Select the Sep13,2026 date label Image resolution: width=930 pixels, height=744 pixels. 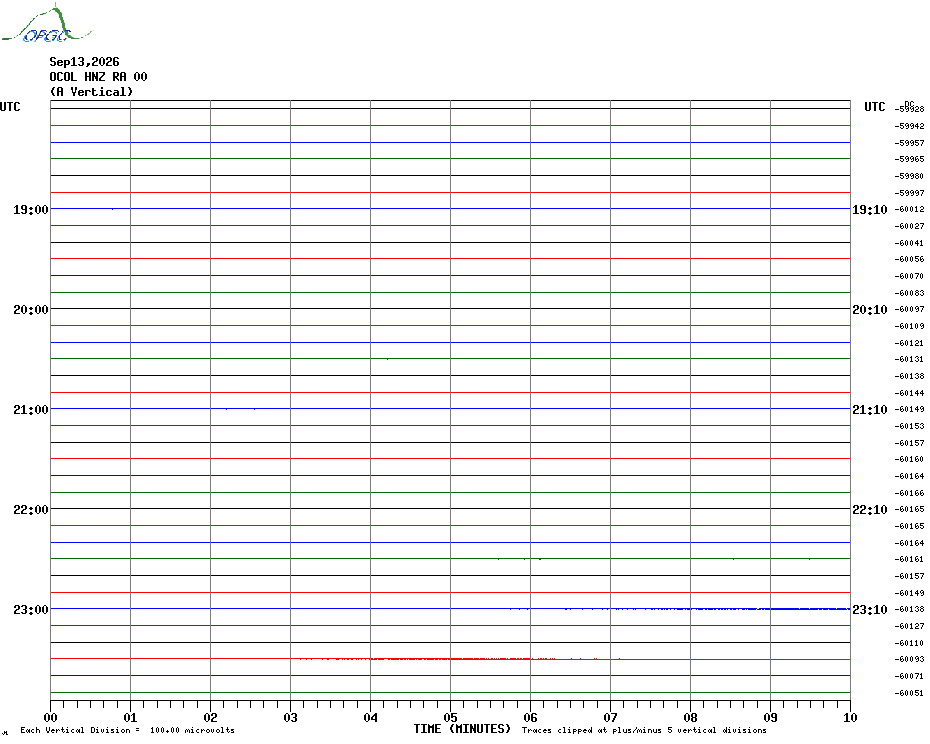84,62
